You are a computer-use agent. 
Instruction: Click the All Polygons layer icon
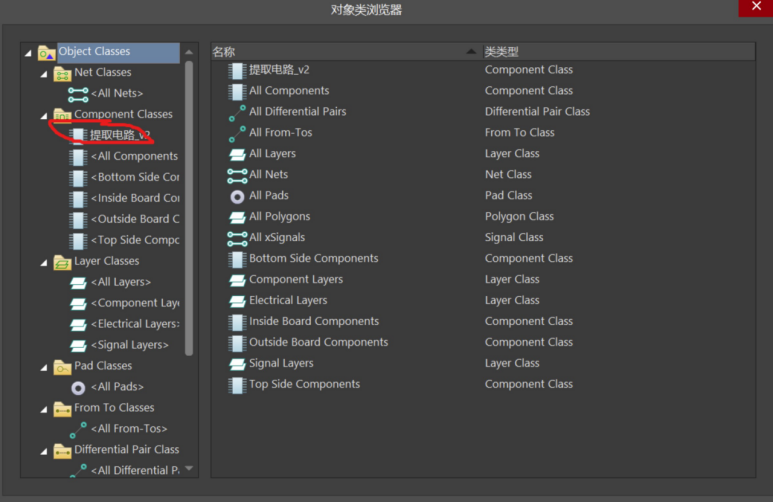(237, 217)
